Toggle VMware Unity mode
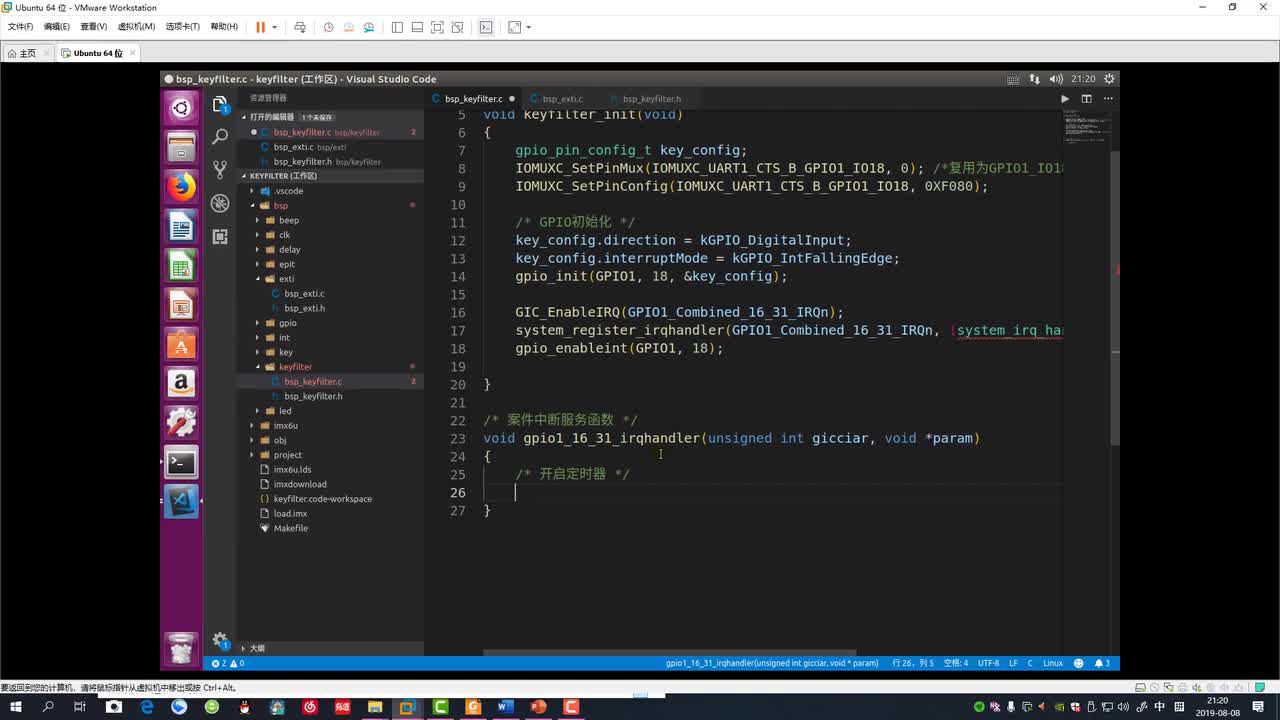Viewport: 1280px width, 720px height. pos(457,27)
